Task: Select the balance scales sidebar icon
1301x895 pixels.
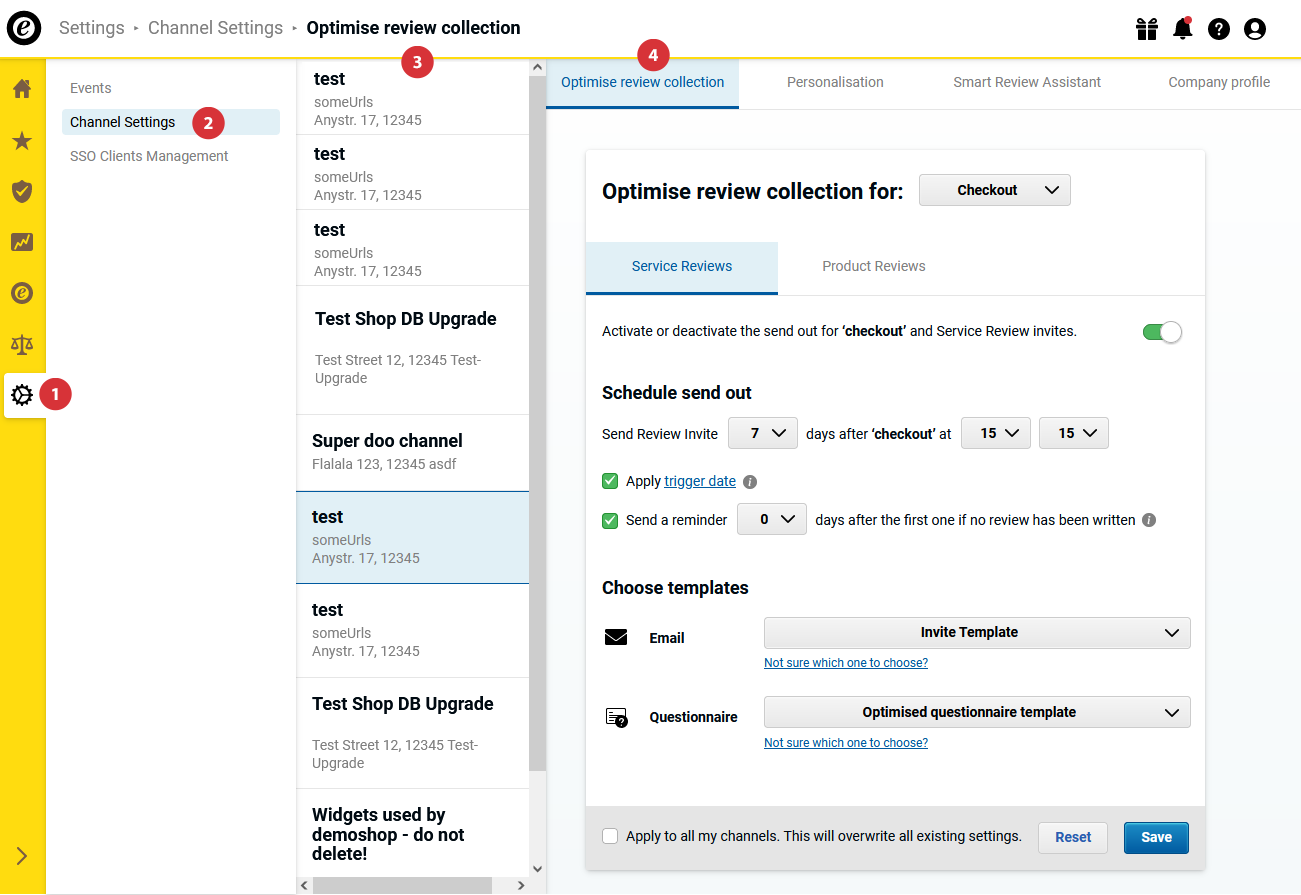Action: (22, 345)
